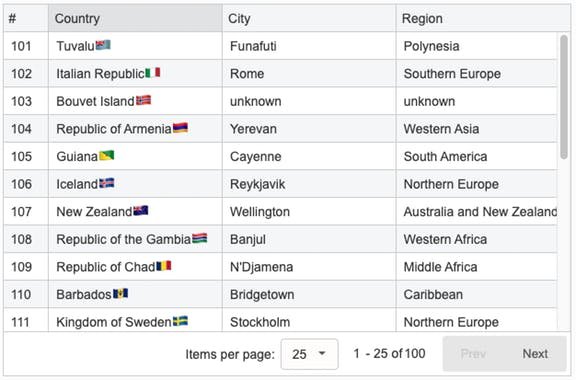Click the dropdown arrow beside 25

[322, 354]
